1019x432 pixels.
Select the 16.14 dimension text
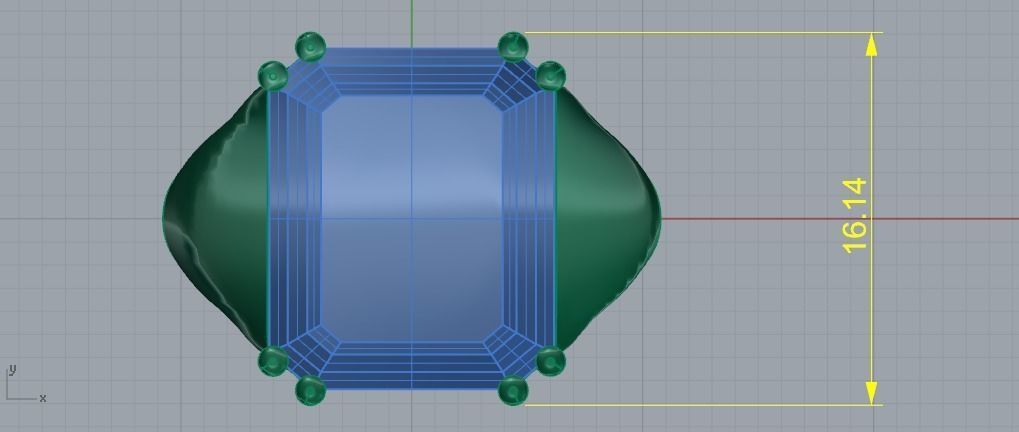pos(854,215)
